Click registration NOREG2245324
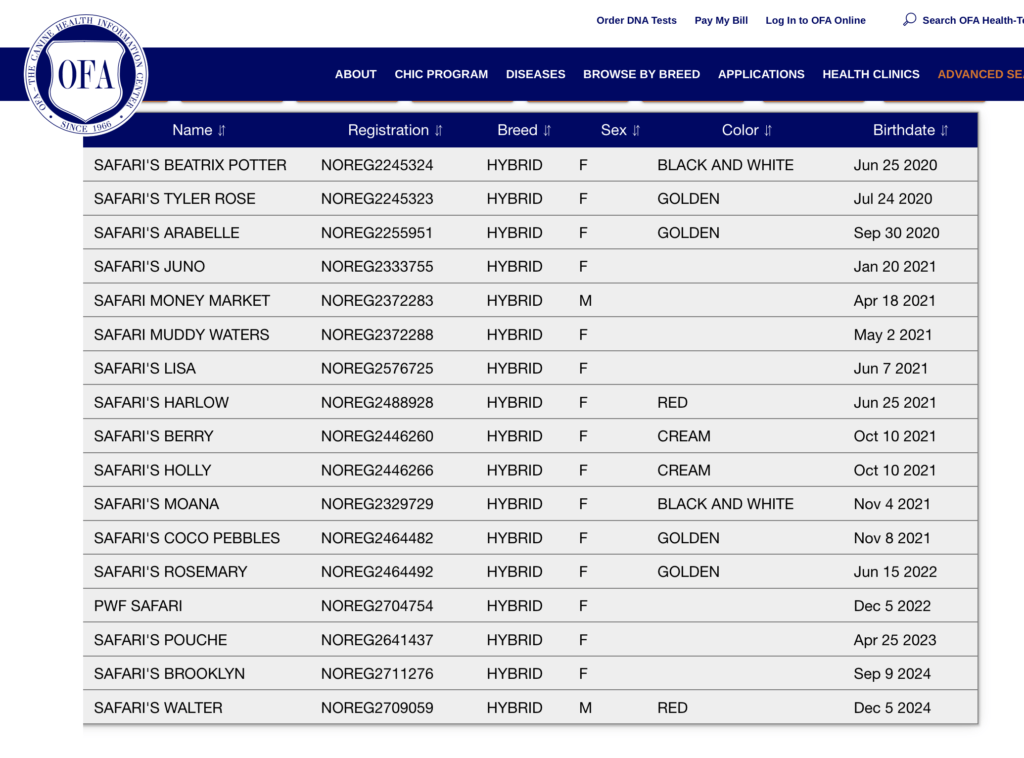Screen dimensions: 1024x758 tap(377, 165)
